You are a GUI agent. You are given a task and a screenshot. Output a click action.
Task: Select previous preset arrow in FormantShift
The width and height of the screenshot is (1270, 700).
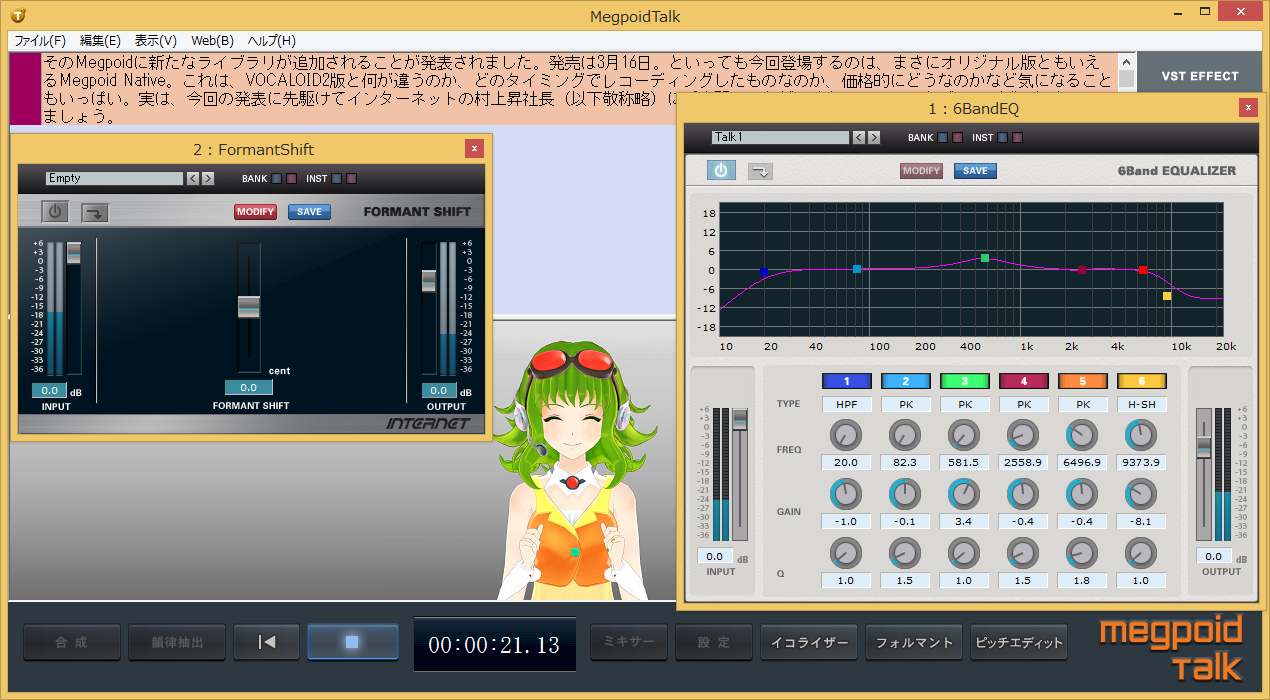coord(193,178)
